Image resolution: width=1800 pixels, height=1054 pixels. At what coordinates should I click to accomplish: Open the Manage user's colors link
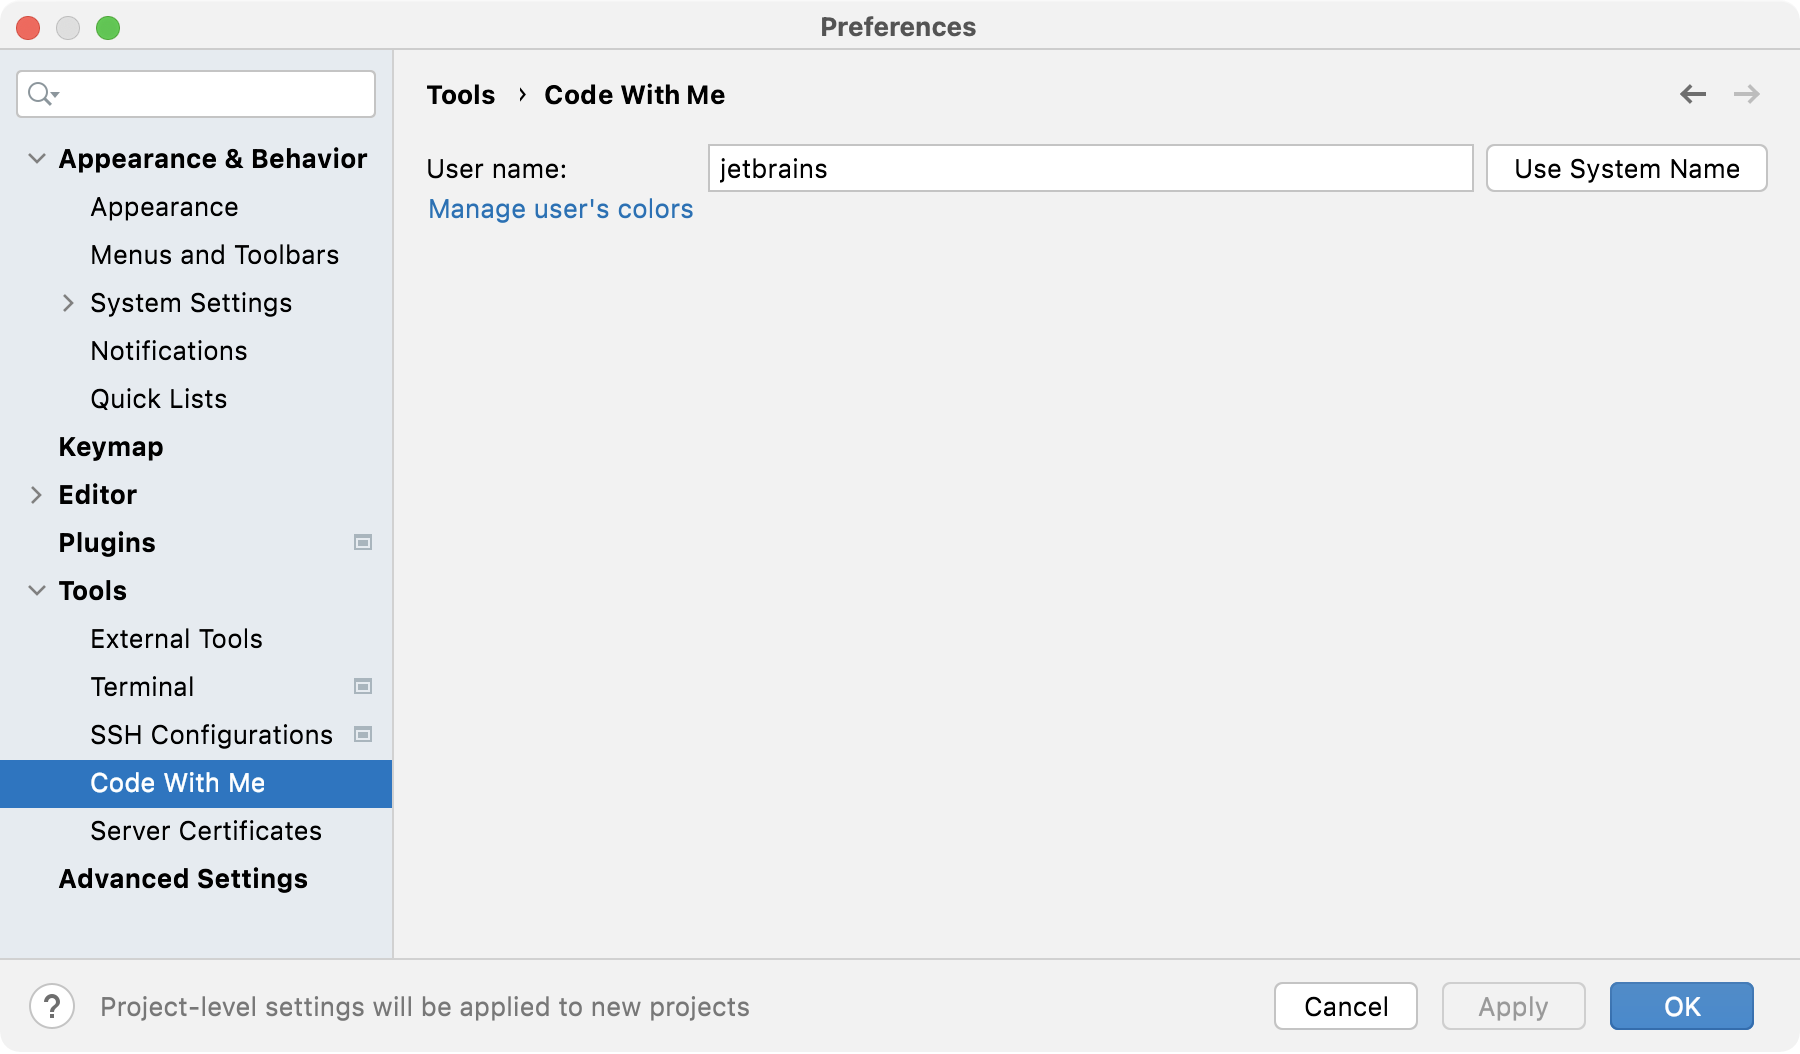coord(559,208)
